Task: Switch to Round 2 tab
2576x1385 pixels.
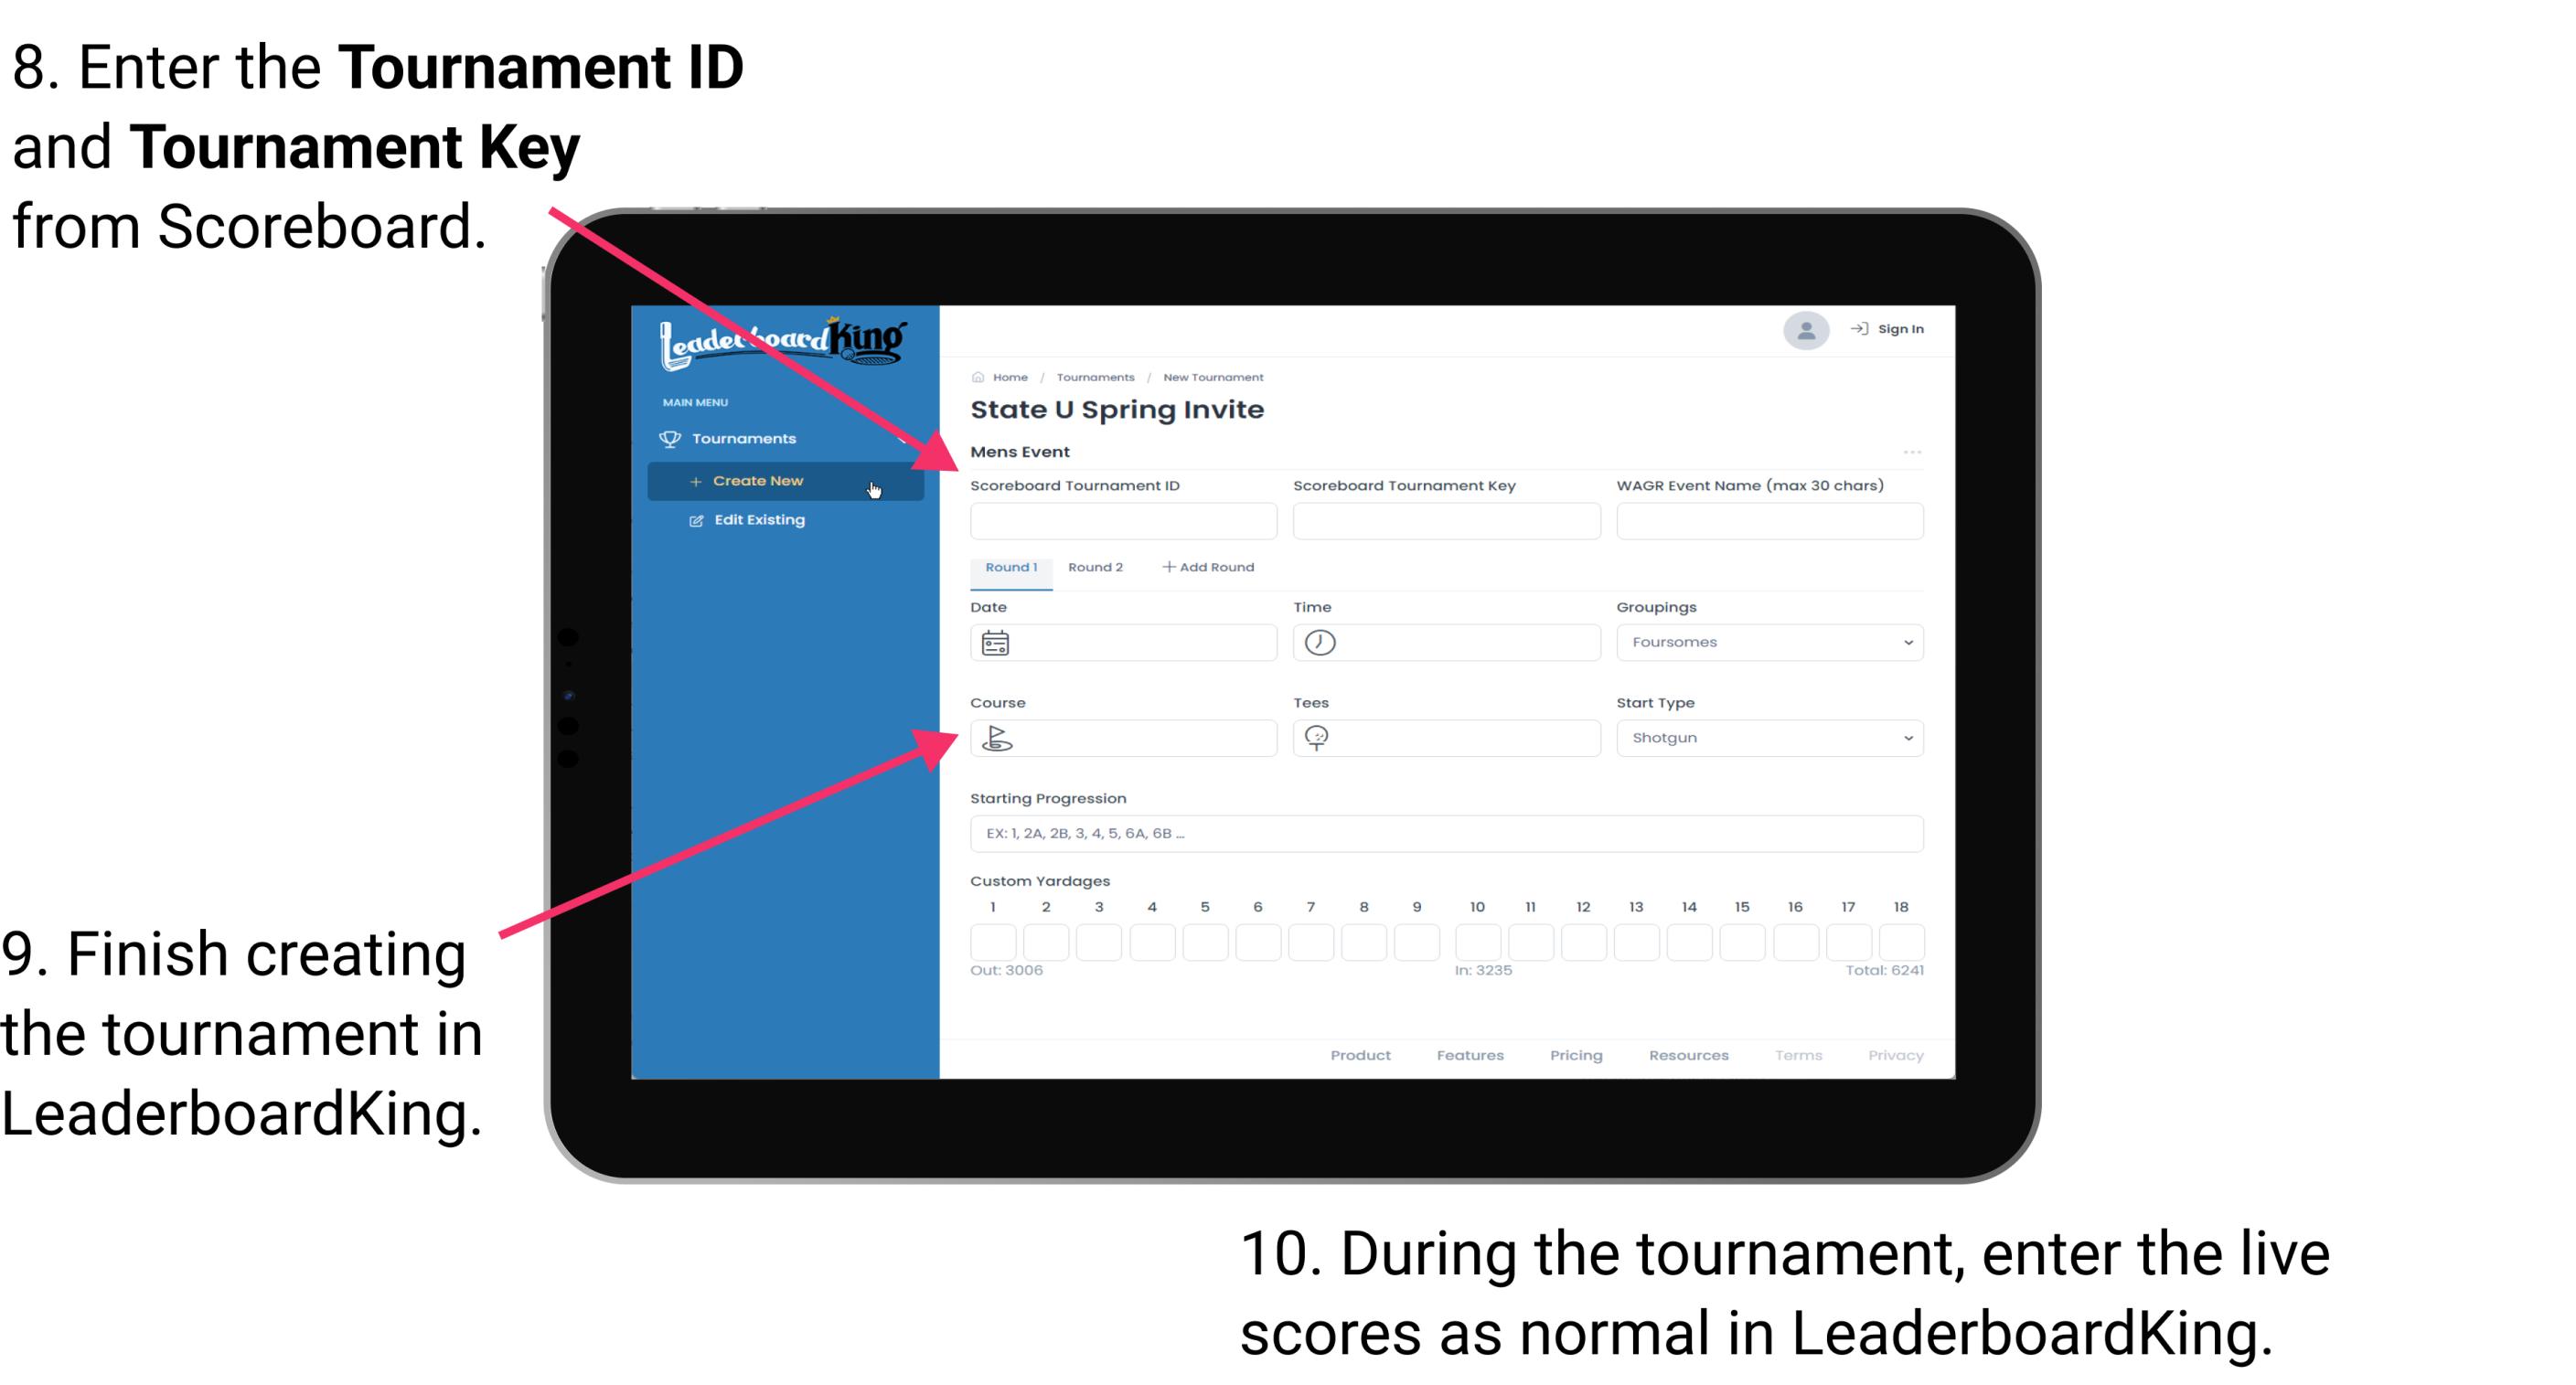Action: click(x=1094, y=566)
